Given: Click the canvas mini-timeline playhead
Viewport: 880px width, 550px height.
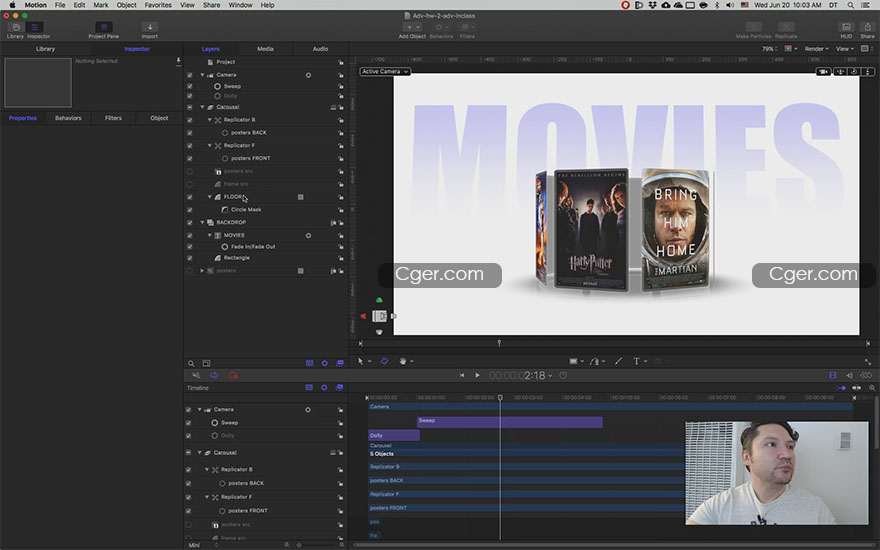Looking at the screenshot, I should coord(499,343).
